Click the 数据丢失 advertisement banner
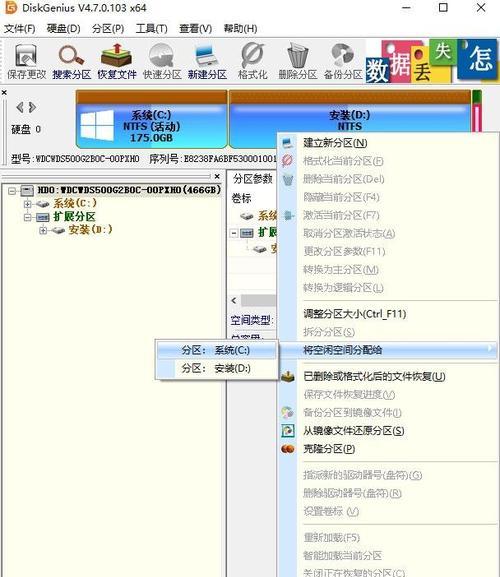Image resolution: width=500 pixels, height=577 pixels. pos(433,61)
